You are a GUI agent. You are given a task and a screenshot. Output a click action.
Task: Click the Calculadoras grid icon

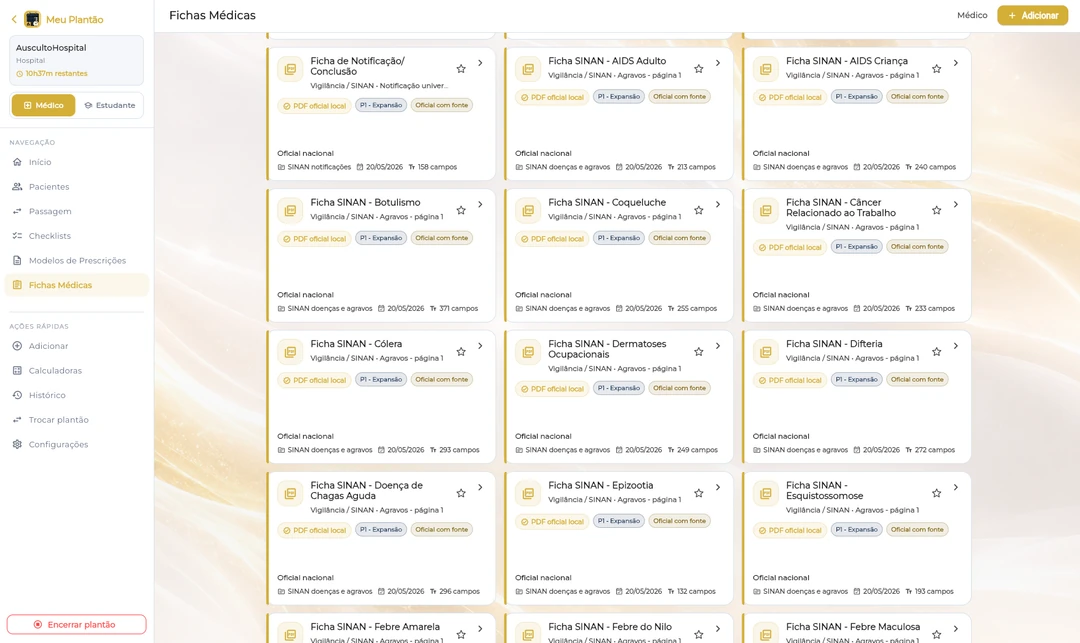pyautogui.click(x=17, y=370)
